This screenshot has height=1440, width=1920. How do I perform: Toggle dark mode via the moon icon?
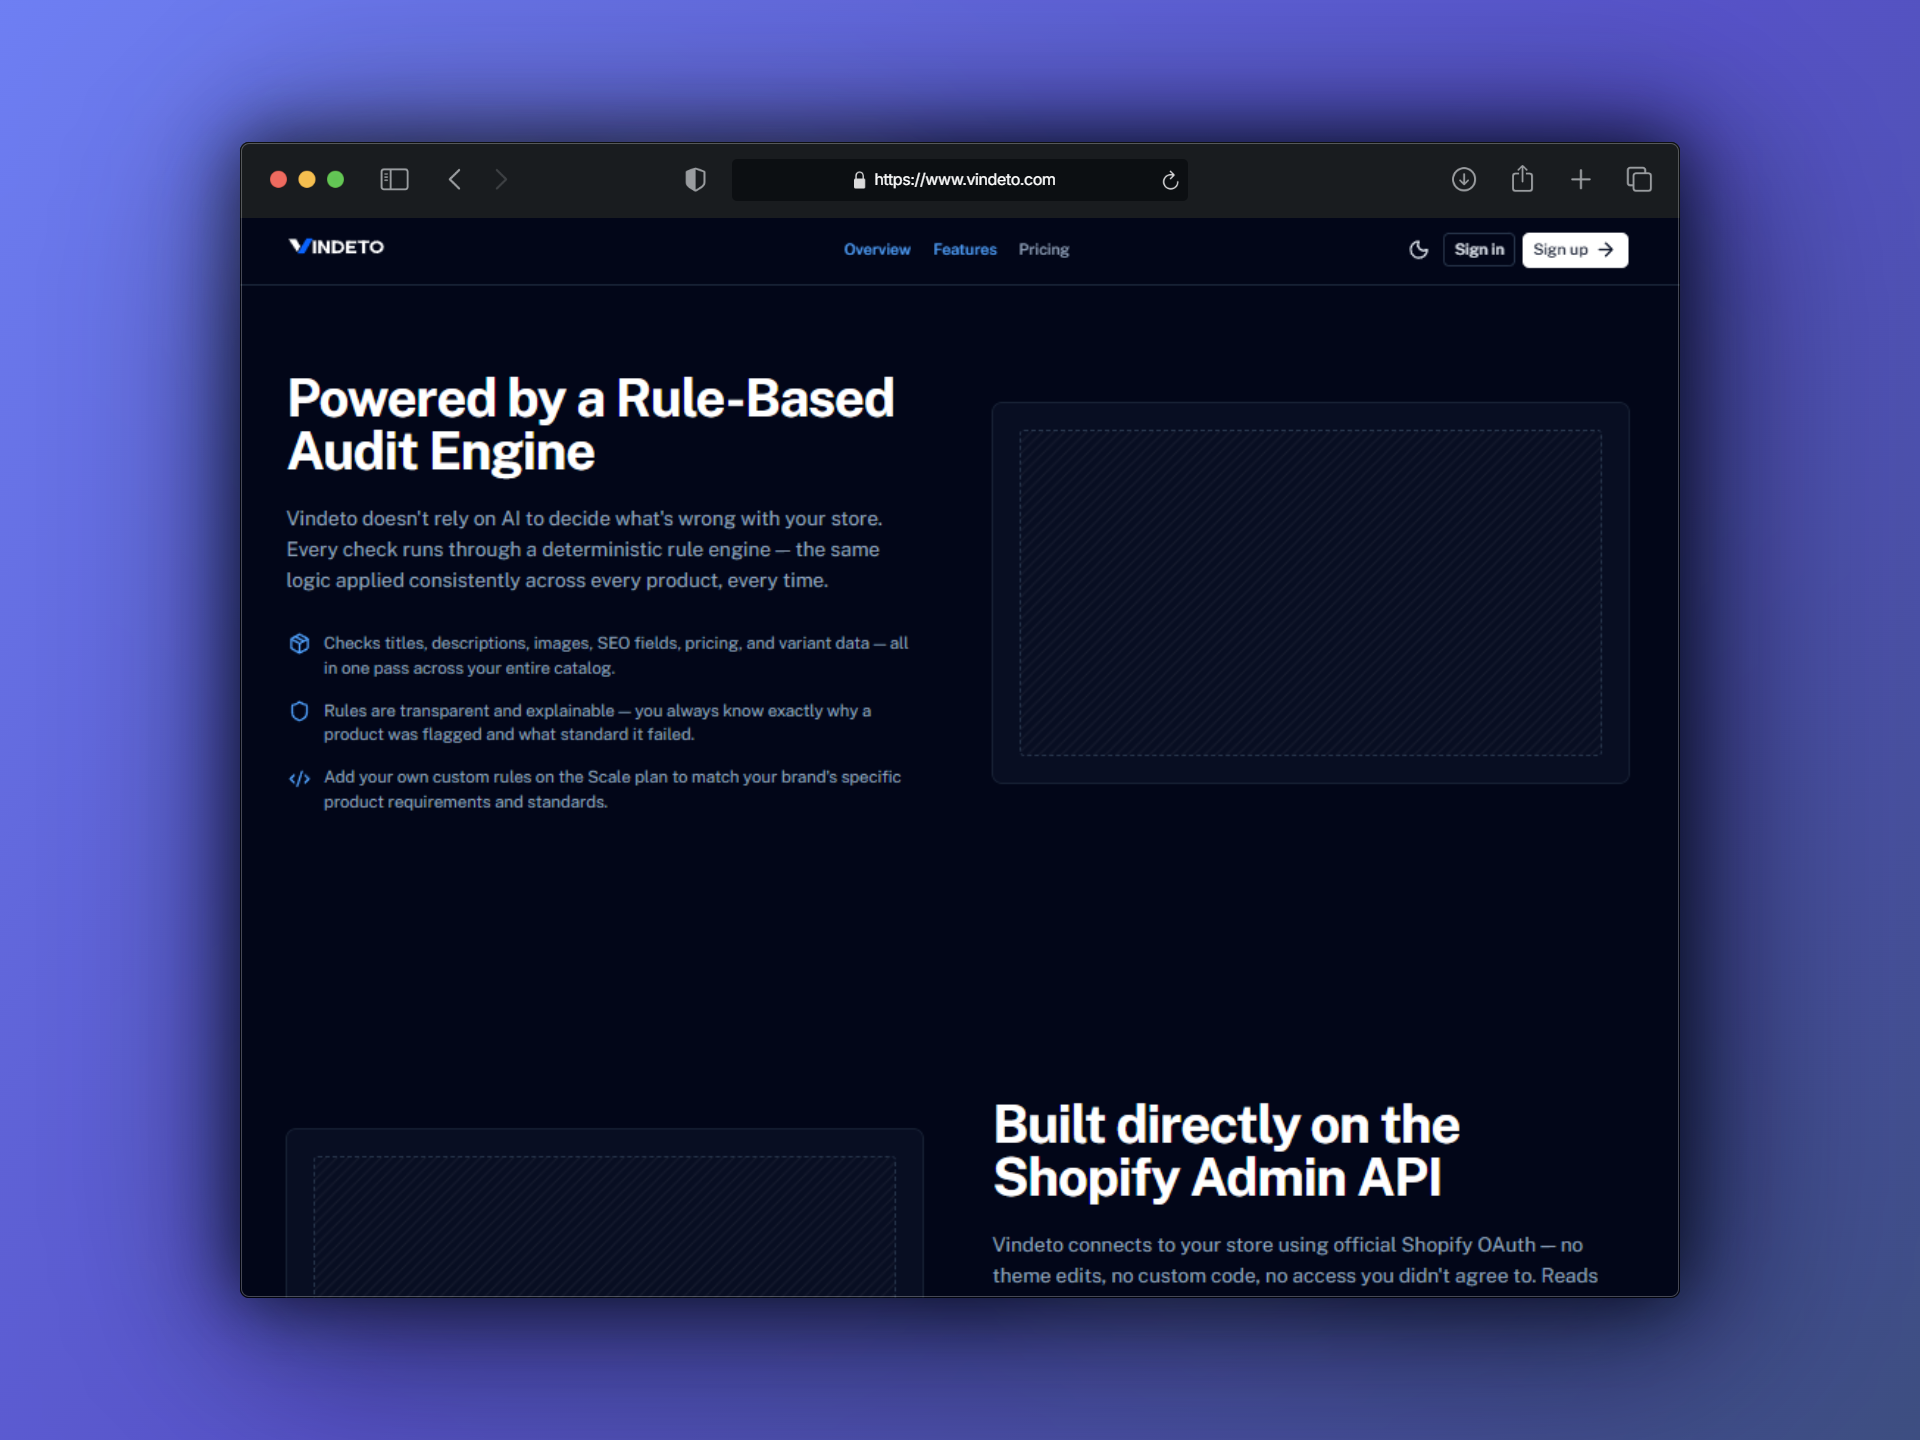click(x=1419, y=250)
